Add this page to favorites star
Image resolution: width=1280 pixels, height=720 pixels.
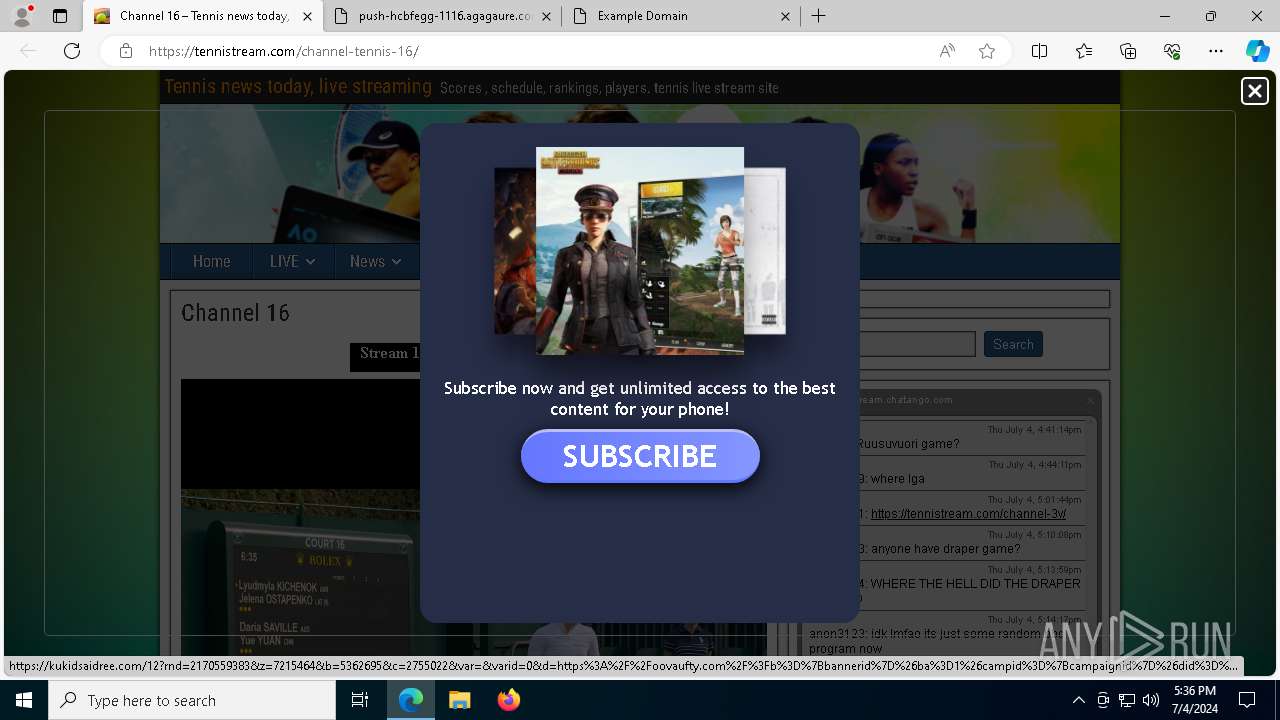[x=987, y=51]
